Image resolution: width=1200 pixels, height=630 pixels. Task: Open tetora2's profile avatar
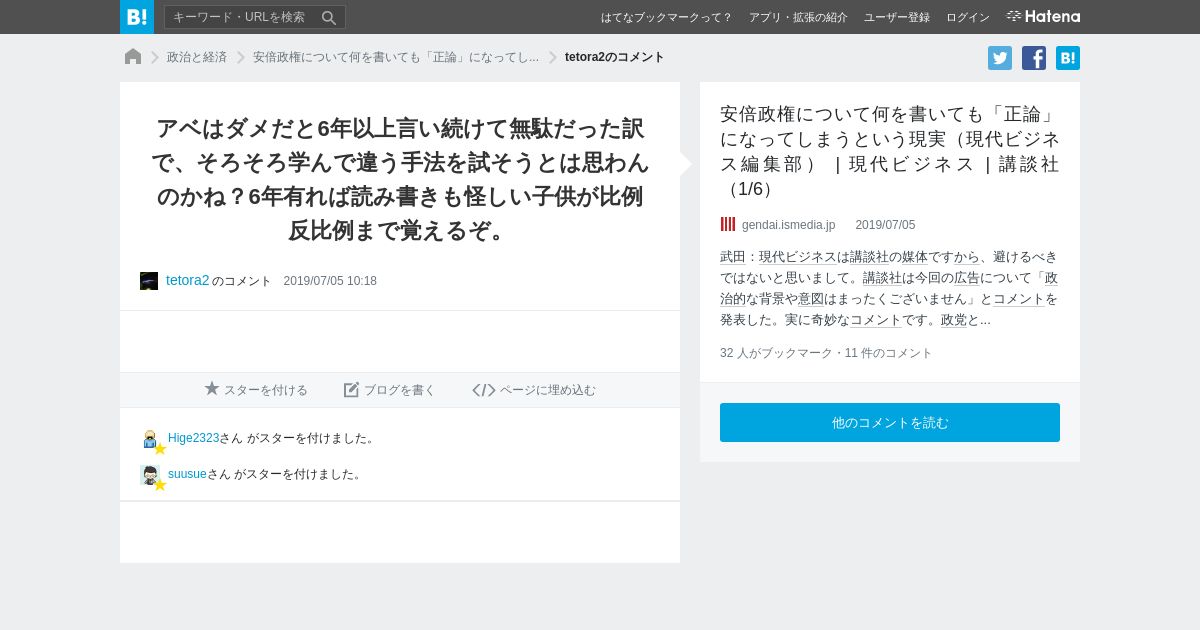point(149,281)
